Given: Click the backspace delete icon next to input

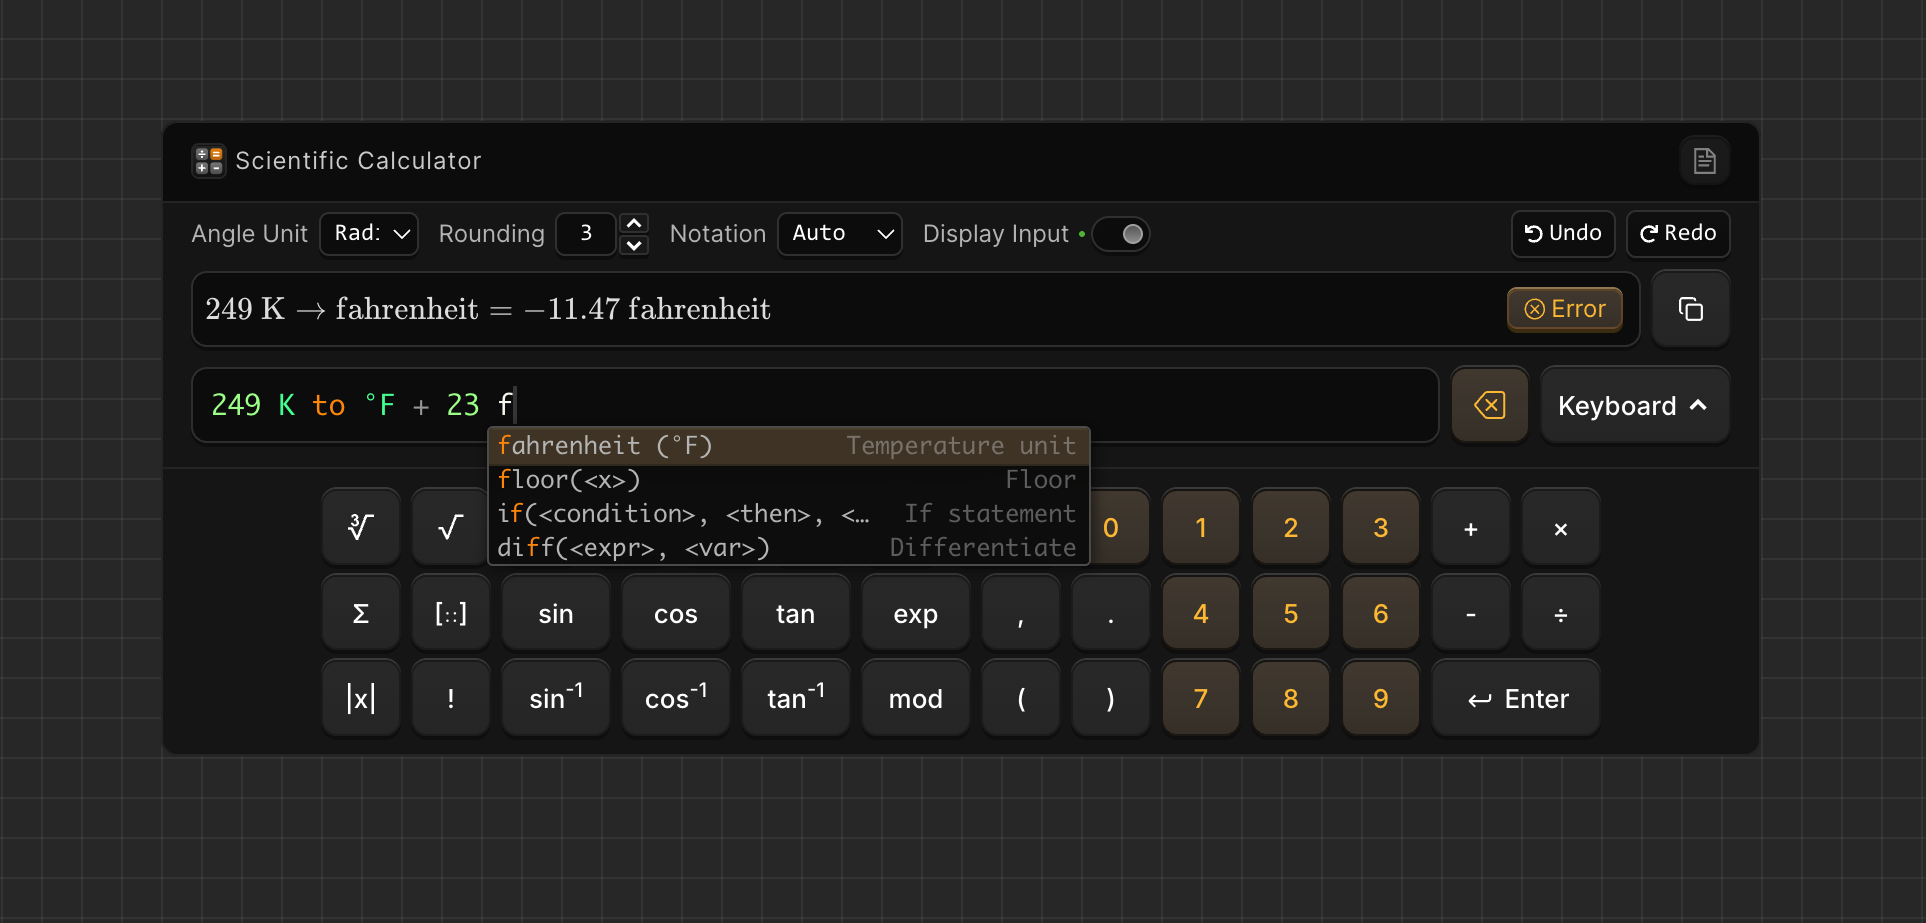Looking at the screenshot, I should tap(1489, 404).
